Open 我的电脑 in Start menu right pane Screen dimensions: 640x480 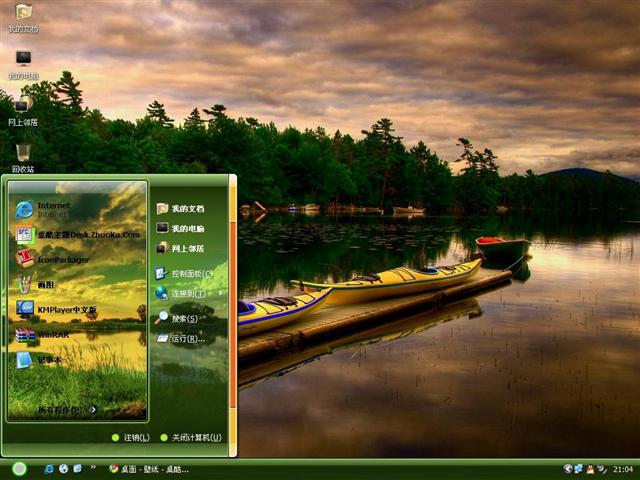pos(180,229)
